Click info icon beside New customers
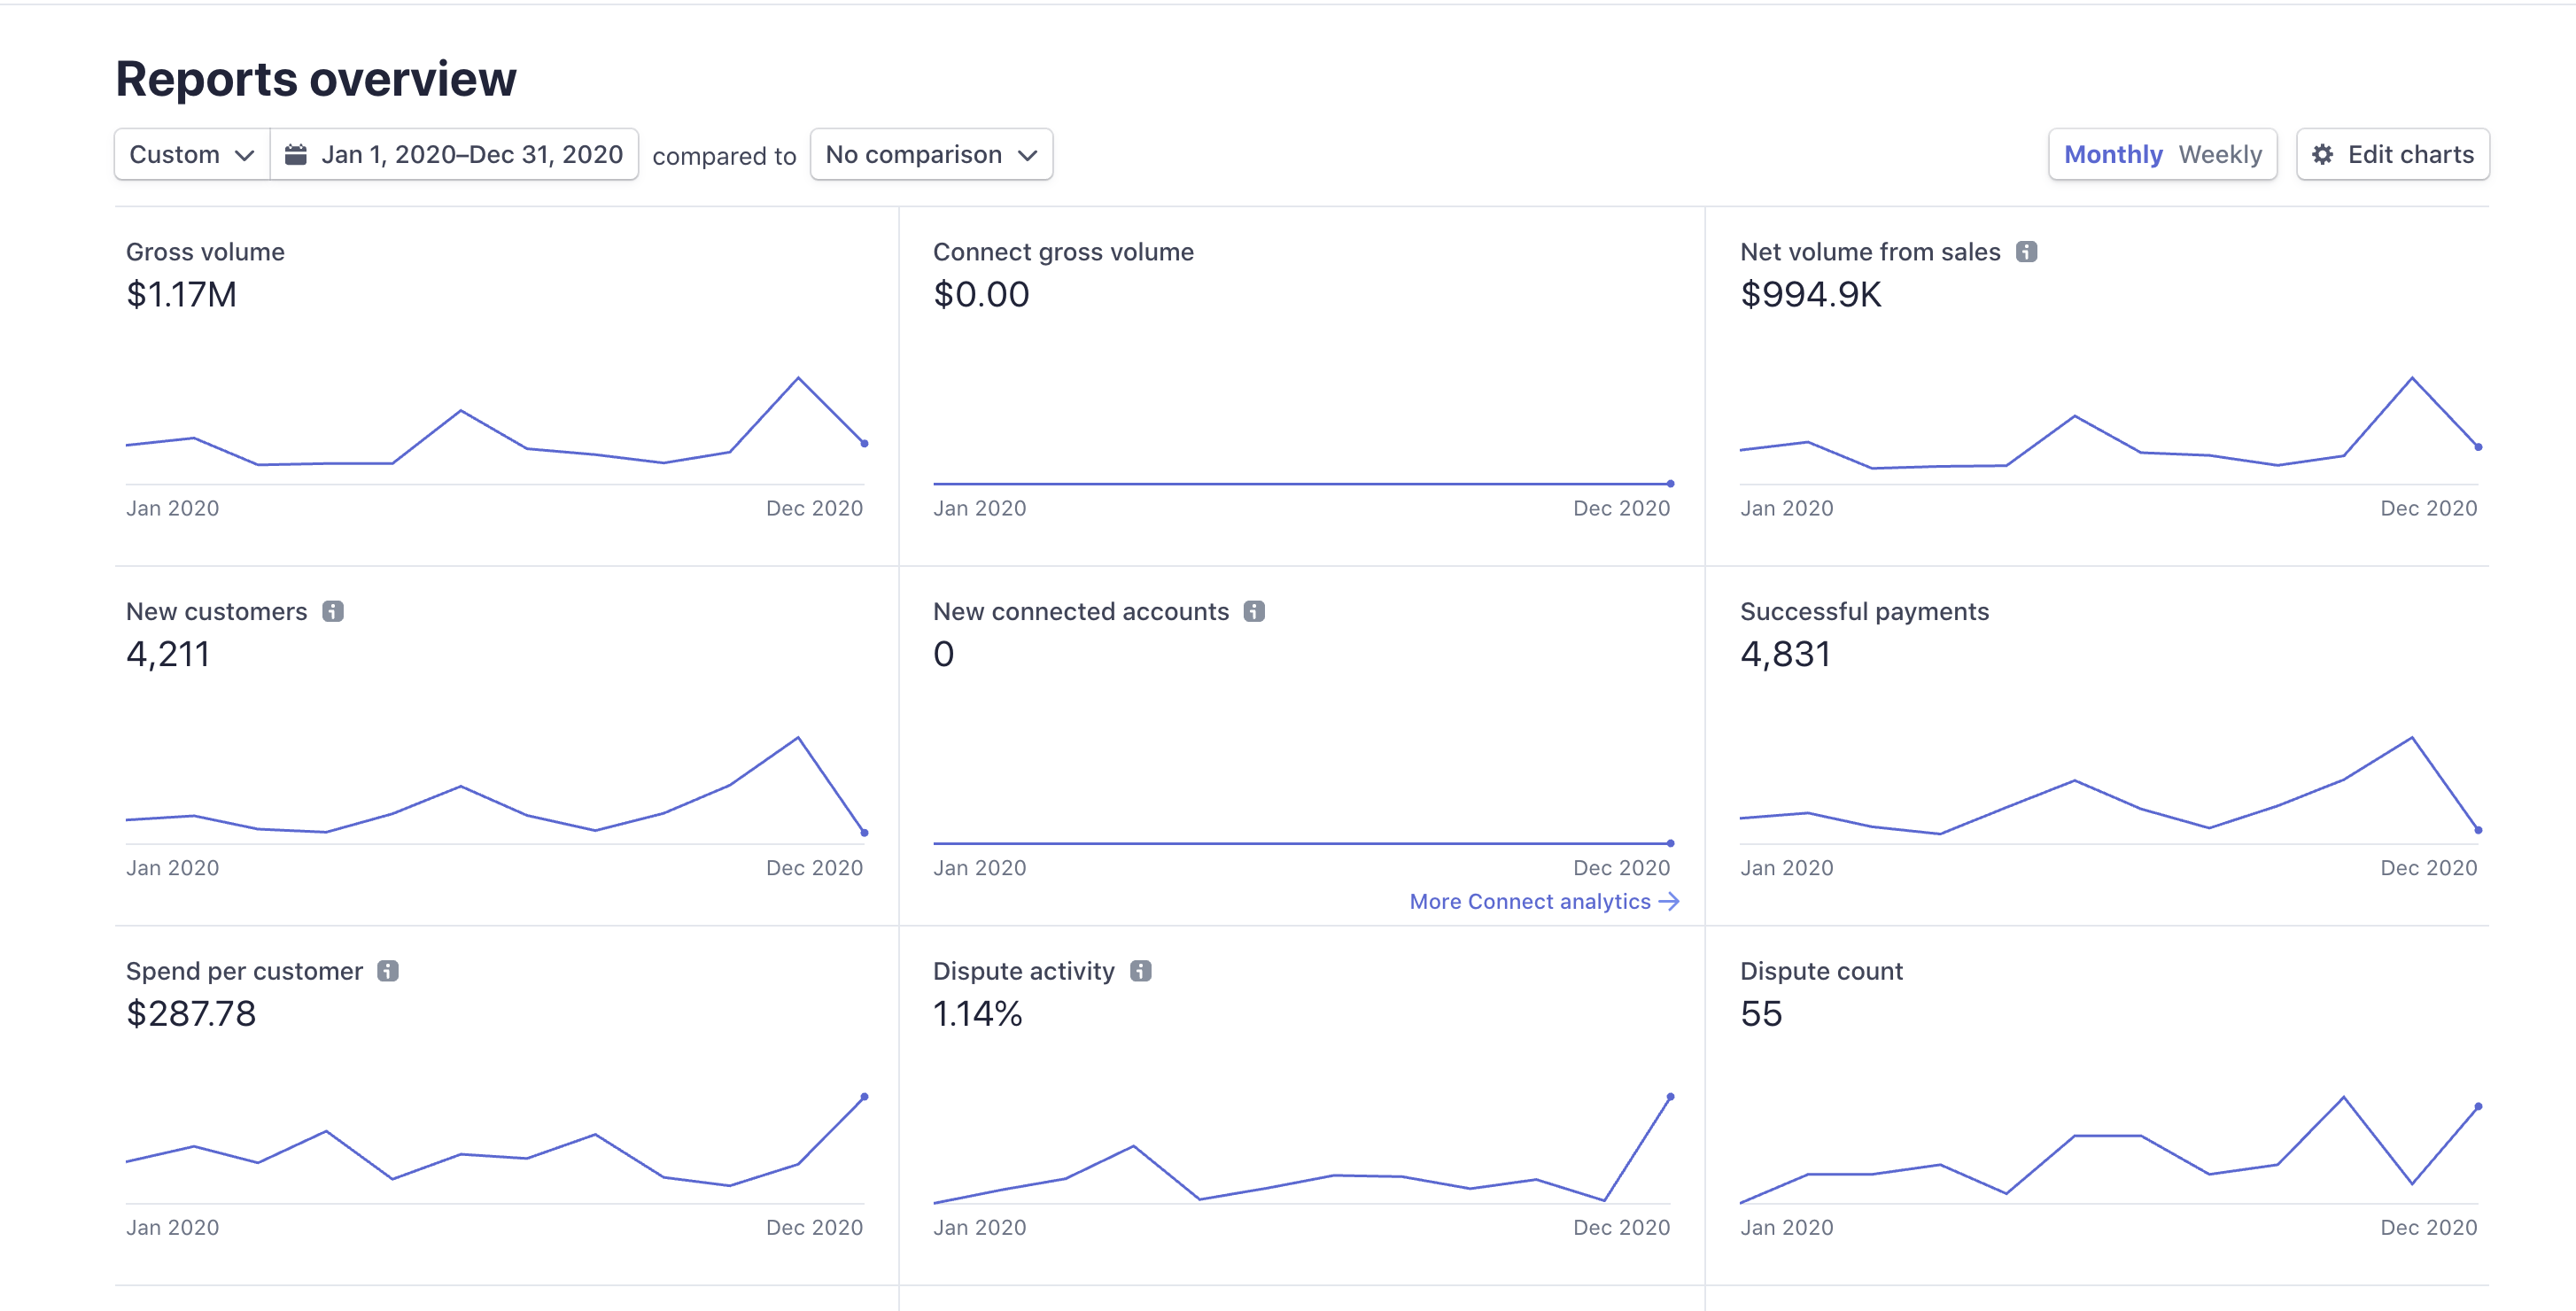Screen dimensions: 2576x1311 coord(333,611)
